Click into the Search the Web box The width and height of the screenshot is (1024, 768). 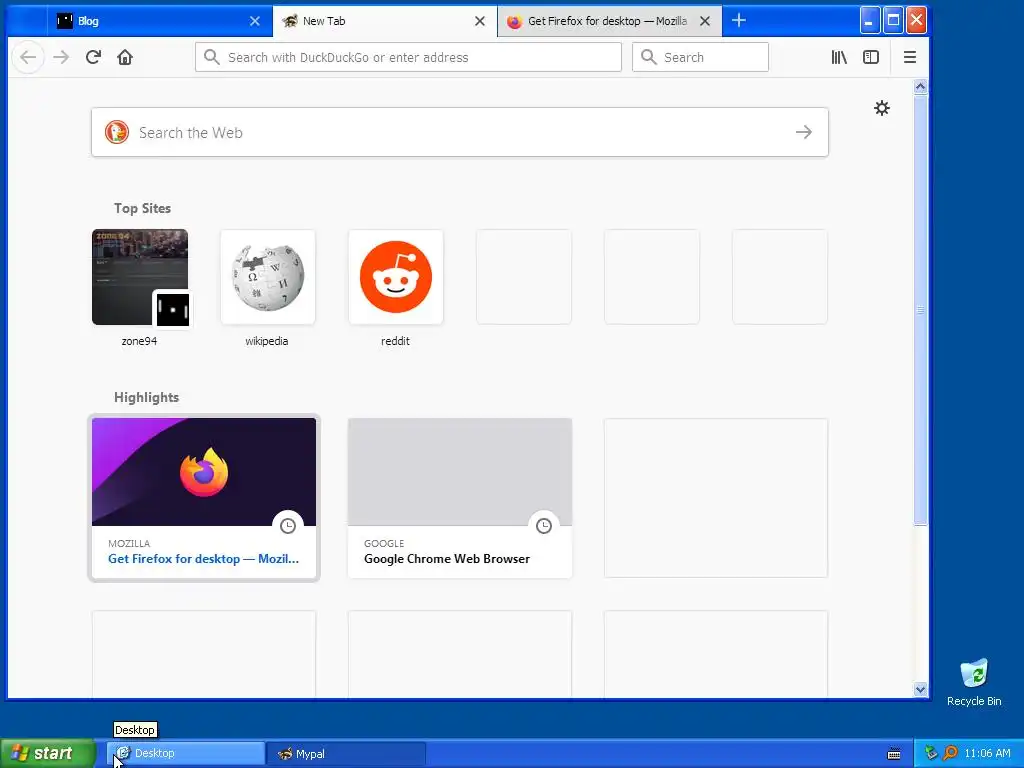pyautogui.click(x=460, y=133)
